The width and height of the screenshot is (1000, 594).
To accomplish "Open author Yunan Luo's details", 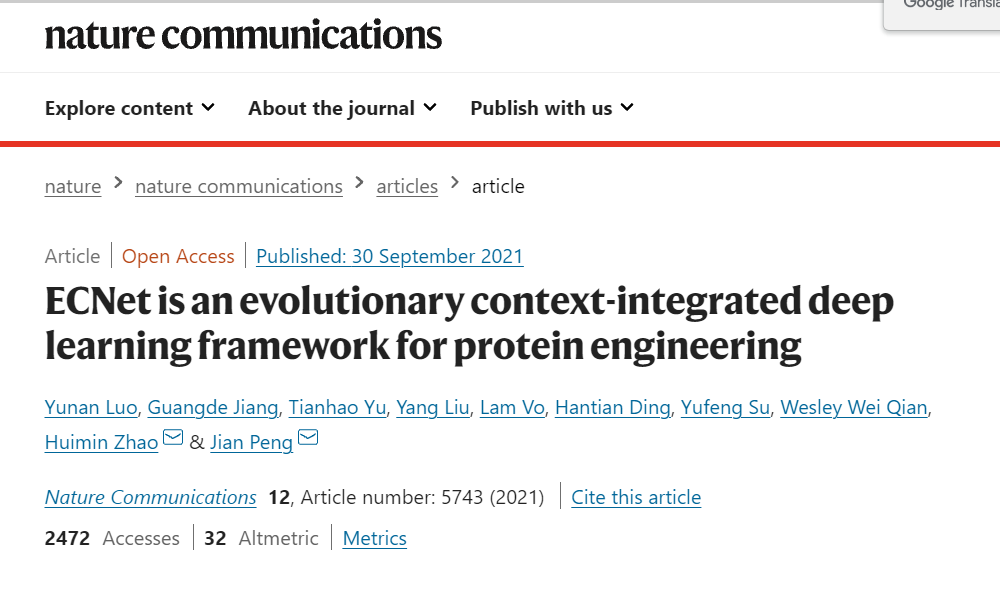I will click(93, 407).
